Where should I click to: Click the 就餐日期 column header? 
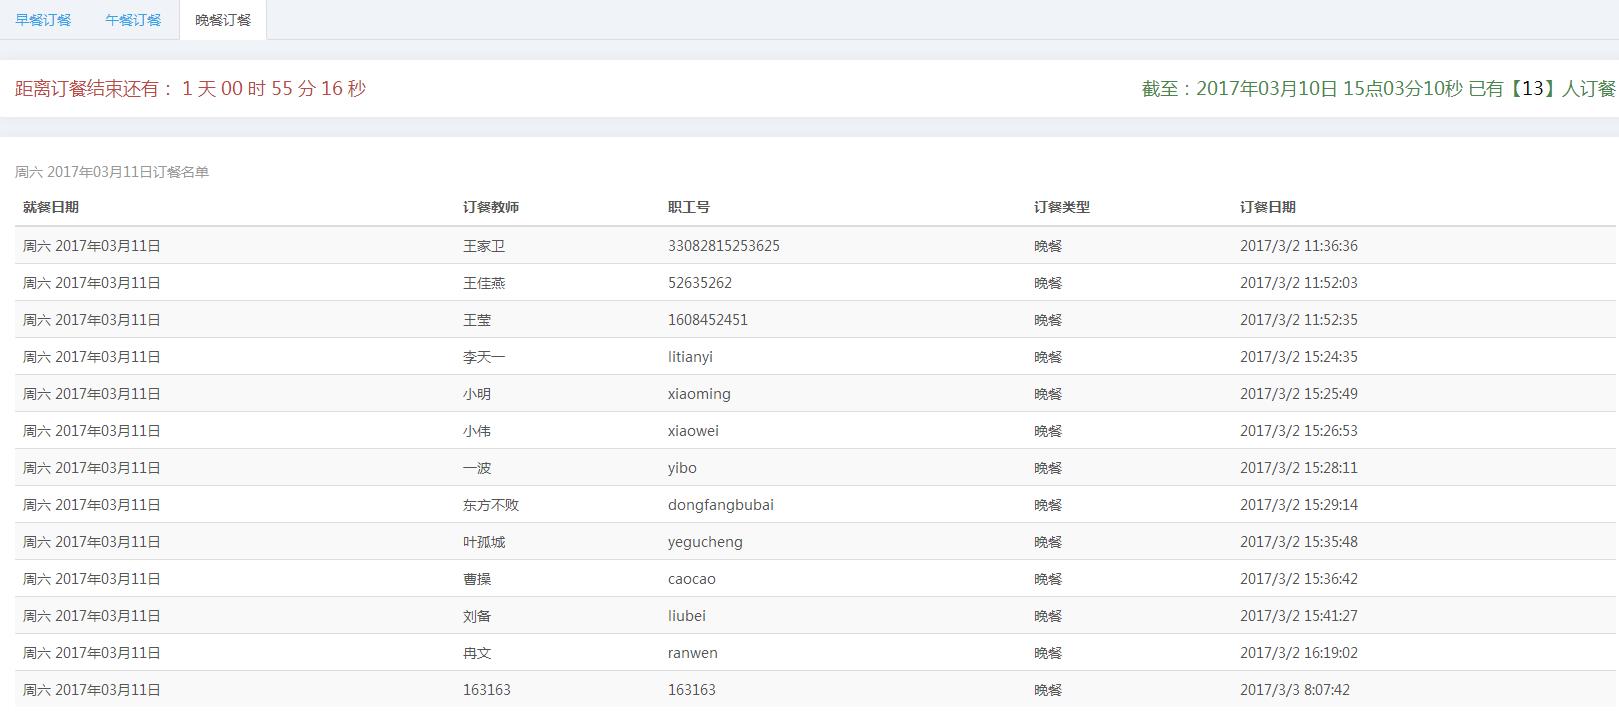point(51,207)
